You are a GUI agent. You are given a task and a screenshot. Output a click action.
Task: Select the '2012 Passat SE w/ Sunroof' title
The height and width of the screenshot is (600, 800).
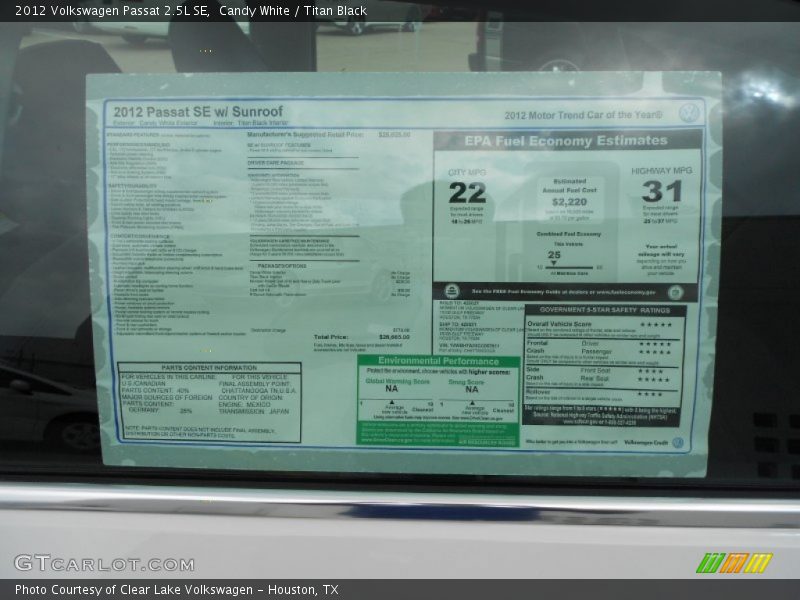(198, 112)
